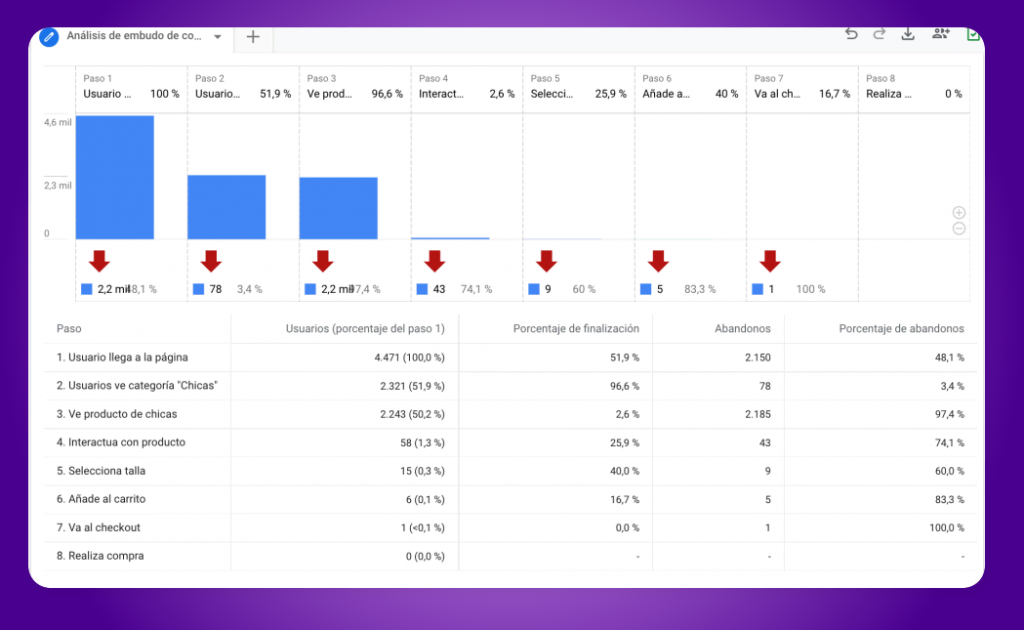Viewport: 1024px width, 630px height.
Task: Click the Undo arrow in the toolbar
Action: (851, 33)
